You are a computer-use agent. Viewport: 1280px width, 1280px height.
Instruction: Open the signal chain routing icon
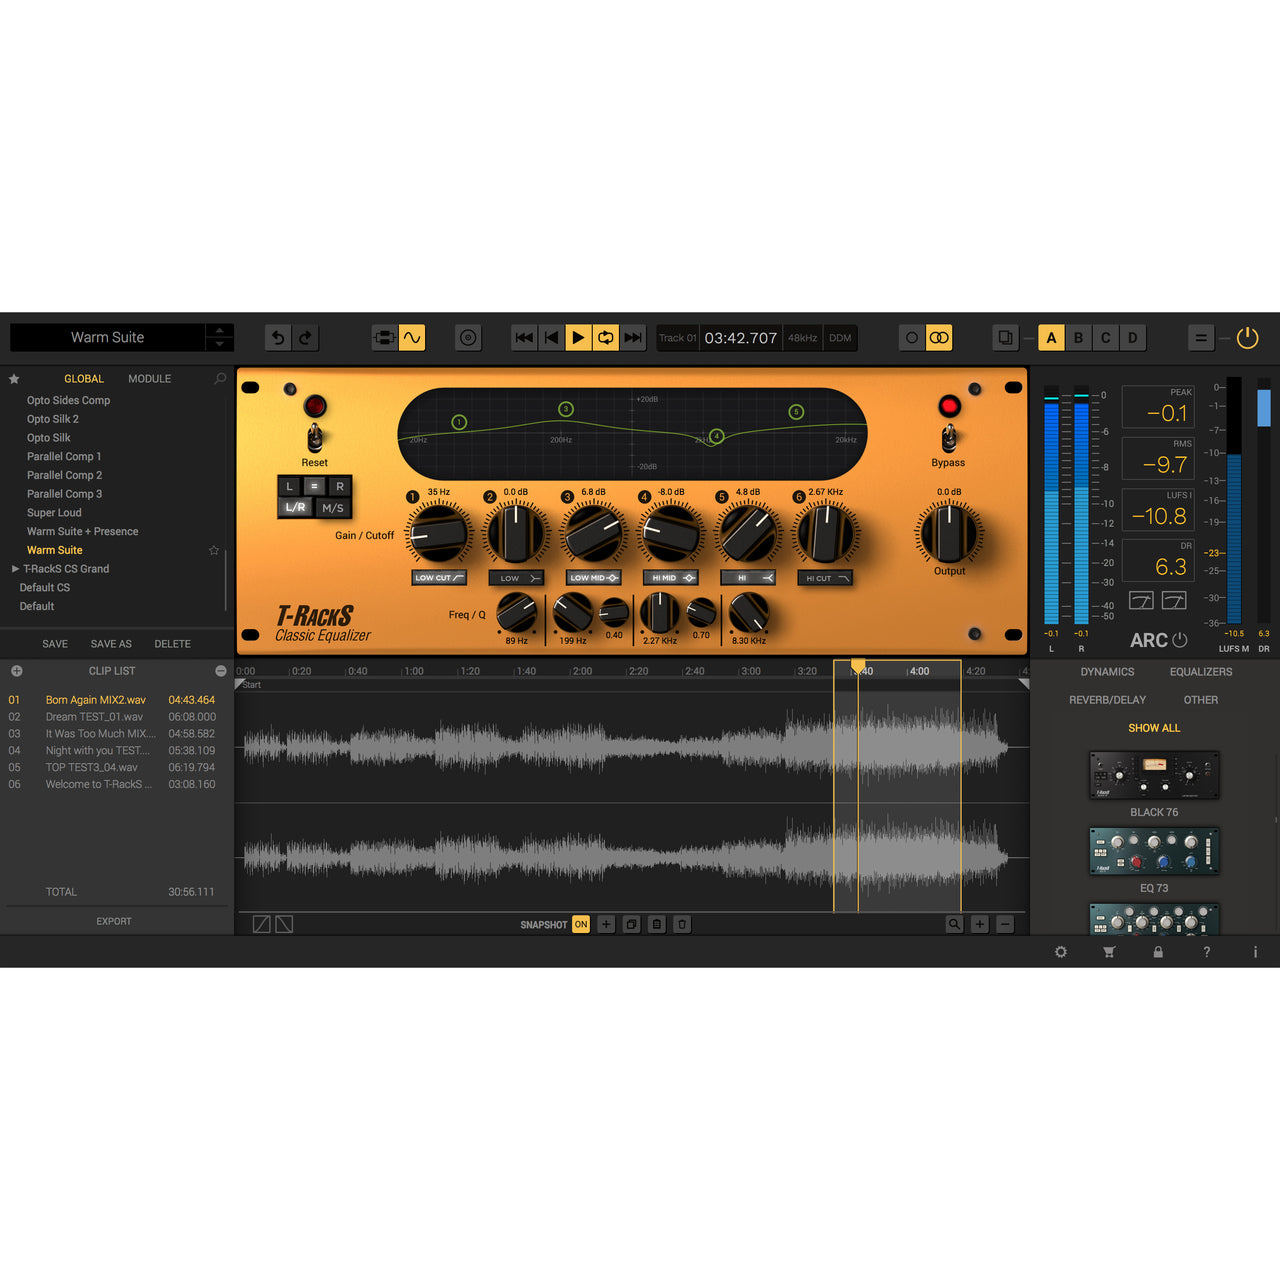[x=384, y=337]
